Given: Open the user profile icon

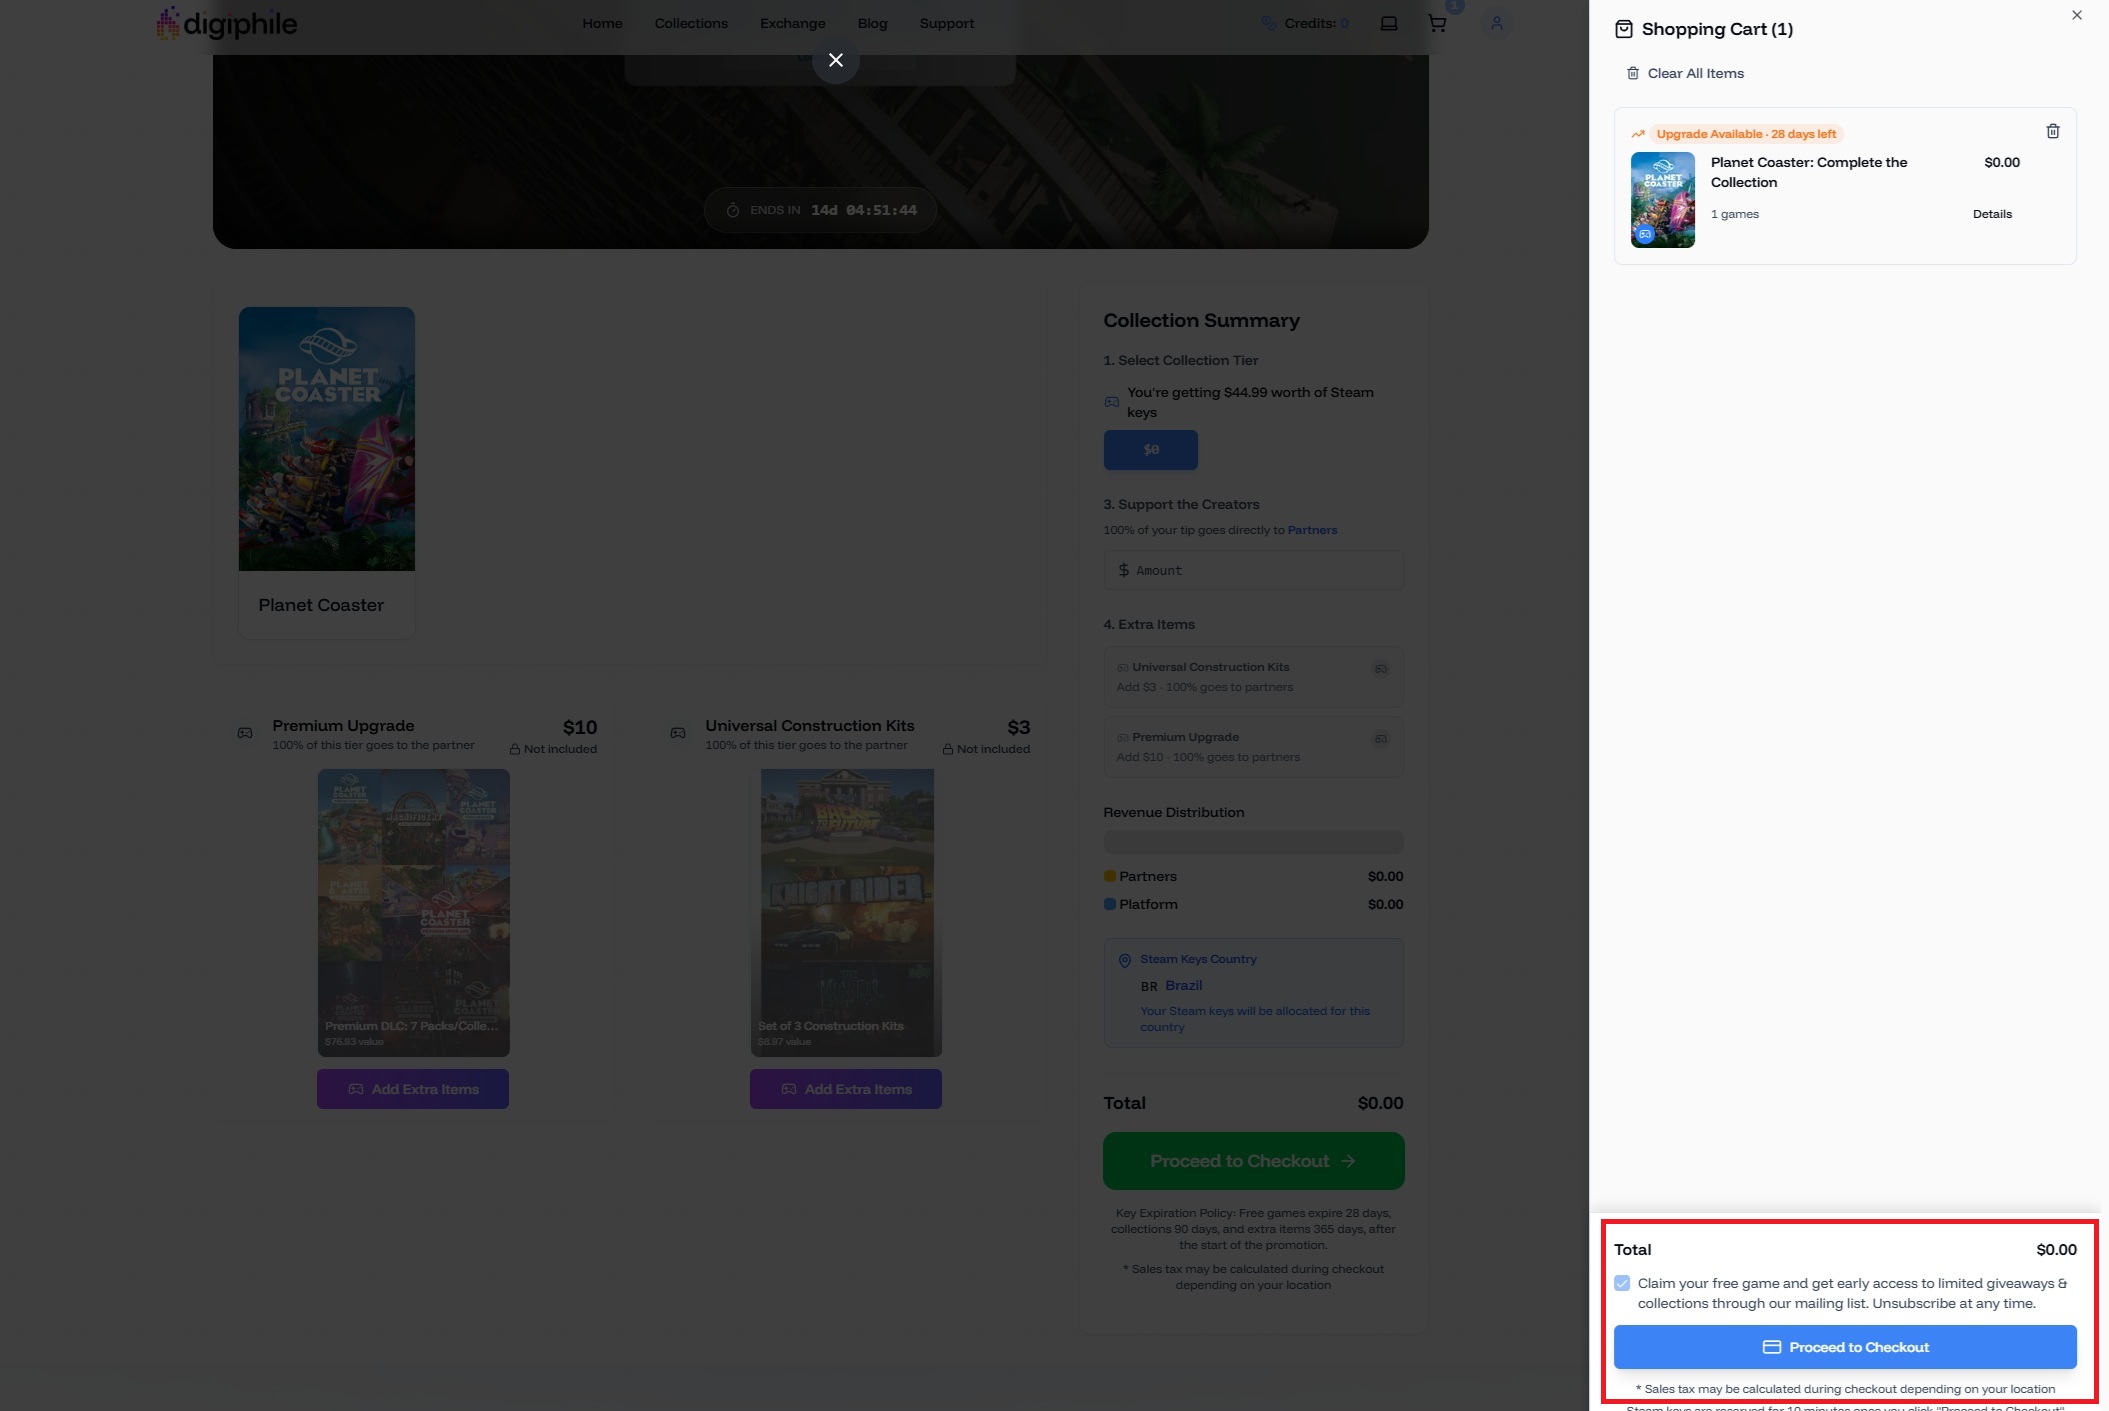Looking at the screenshot, I should click(1496, 23).
